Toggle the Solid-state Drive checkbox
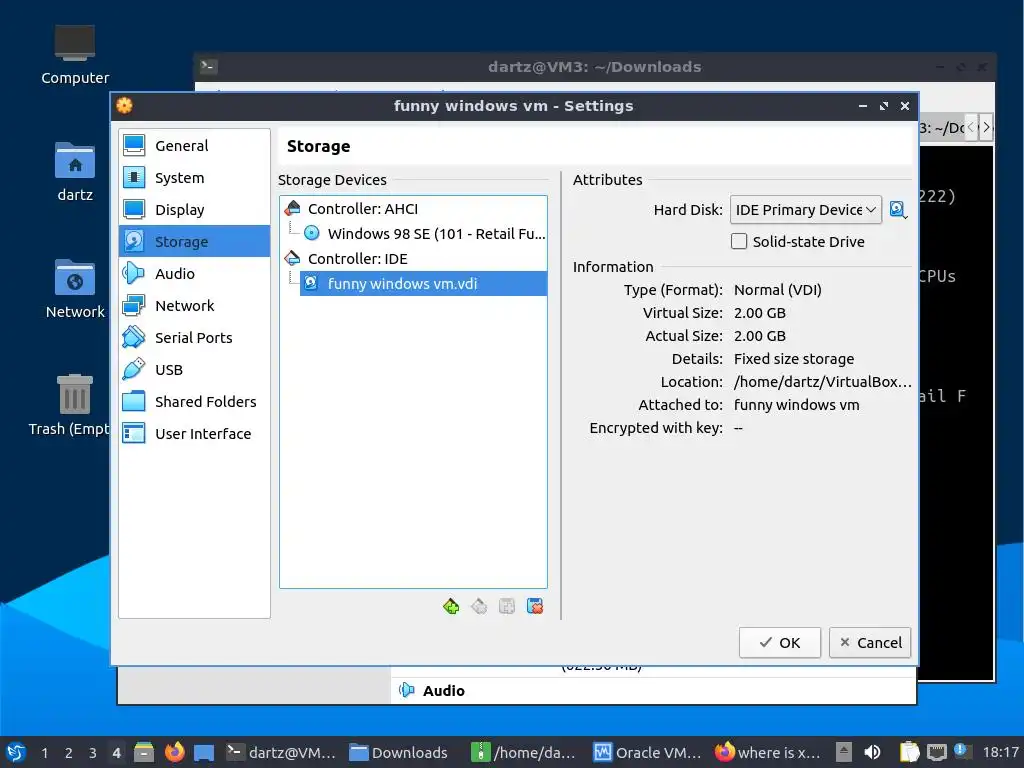The height and width of the screenshot is (768, 1024). [739, 242]
